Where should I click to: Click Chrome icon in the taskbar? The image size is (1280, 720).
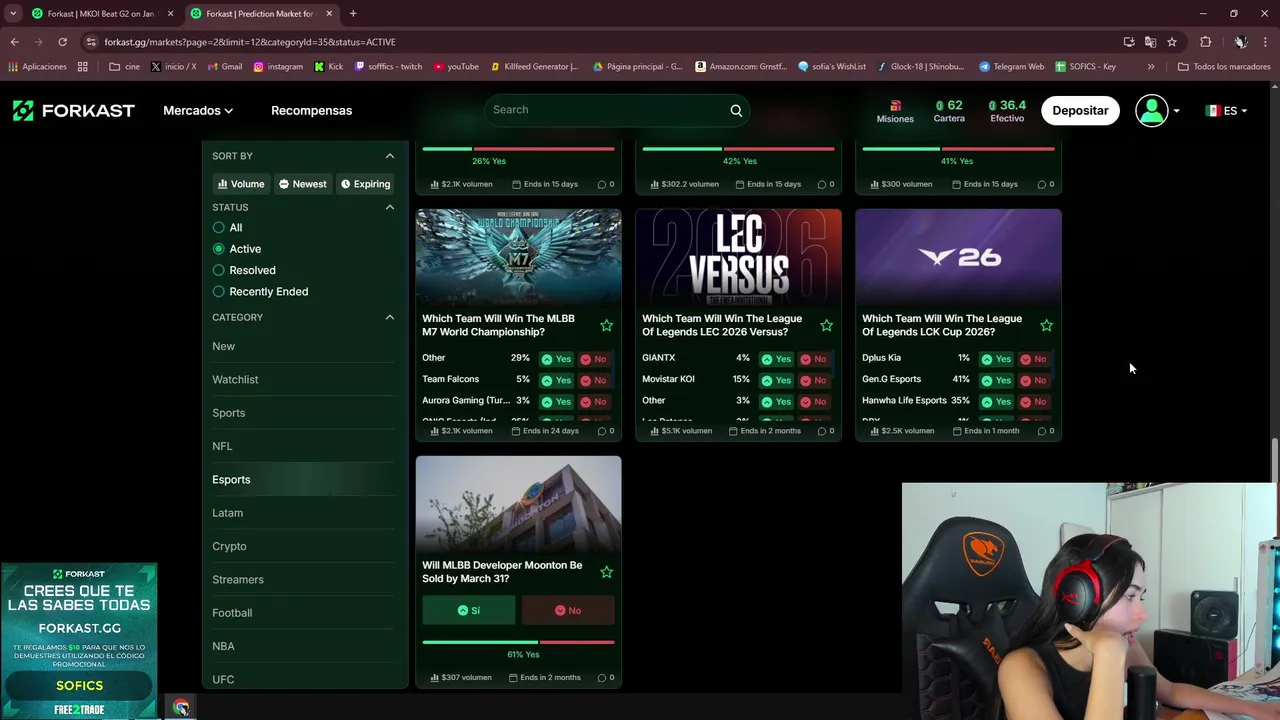pos(181,708)
